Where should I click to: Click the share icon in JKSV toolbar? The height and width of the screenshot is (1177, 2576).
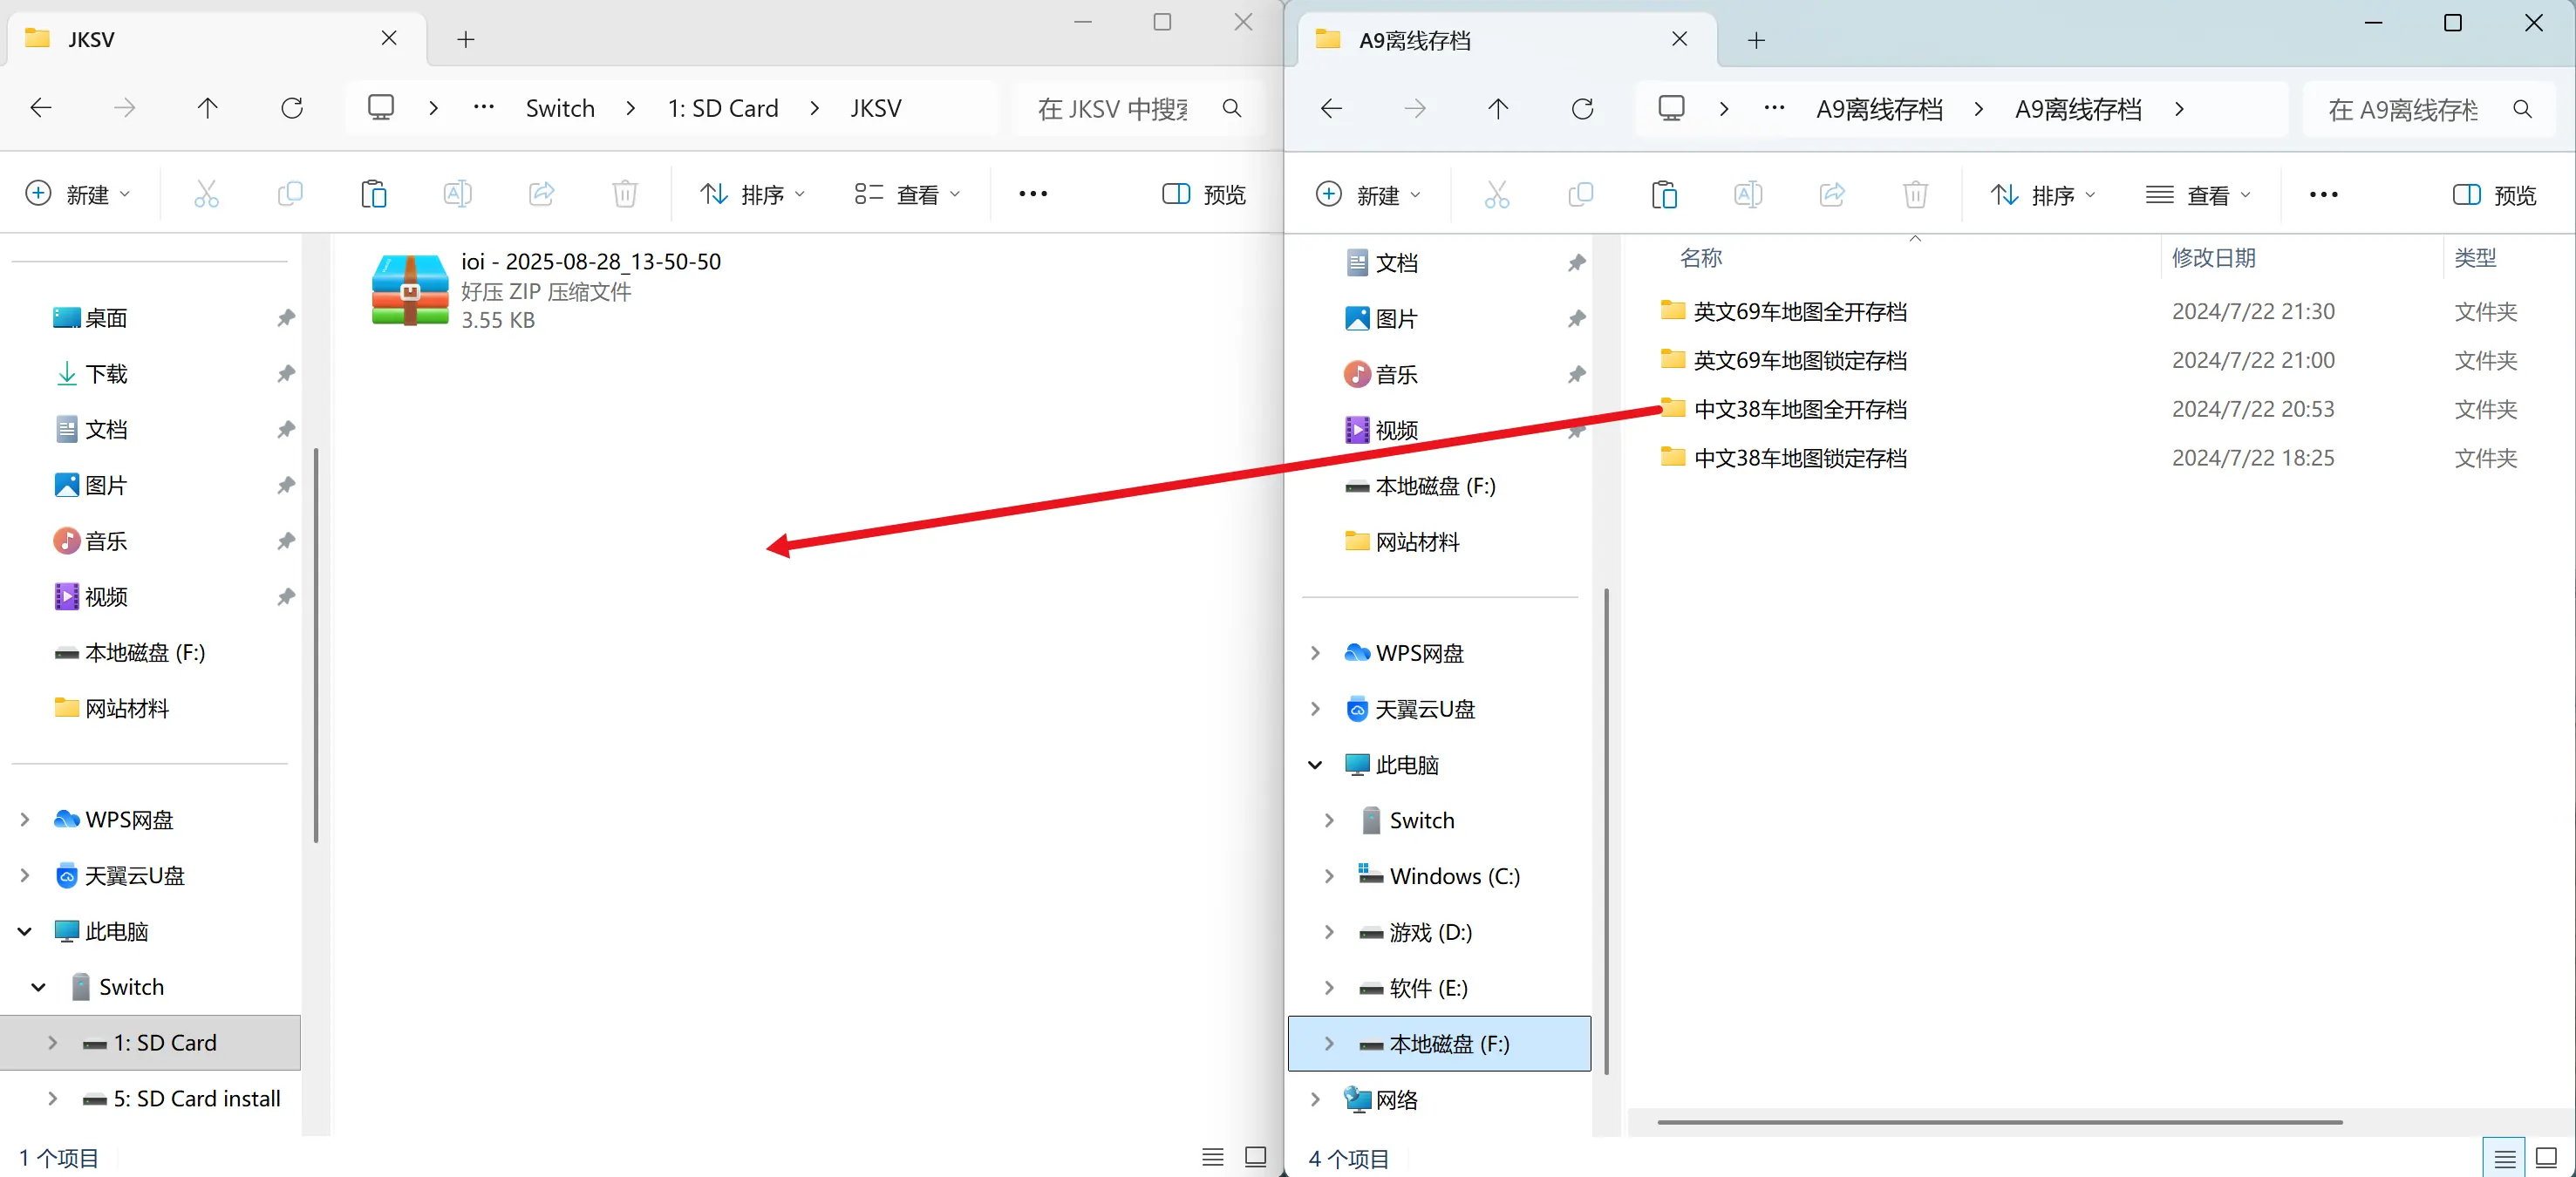[x=542, y=194]
